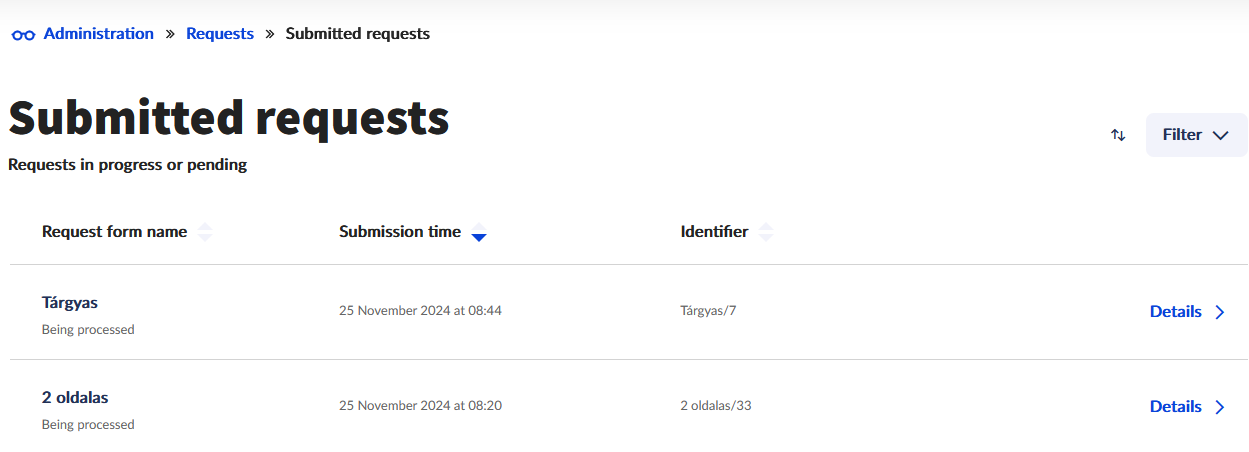Open the Administration breadcrumb link
The height and width of the screenshot is (452, 1249).
tap(98, 34)
